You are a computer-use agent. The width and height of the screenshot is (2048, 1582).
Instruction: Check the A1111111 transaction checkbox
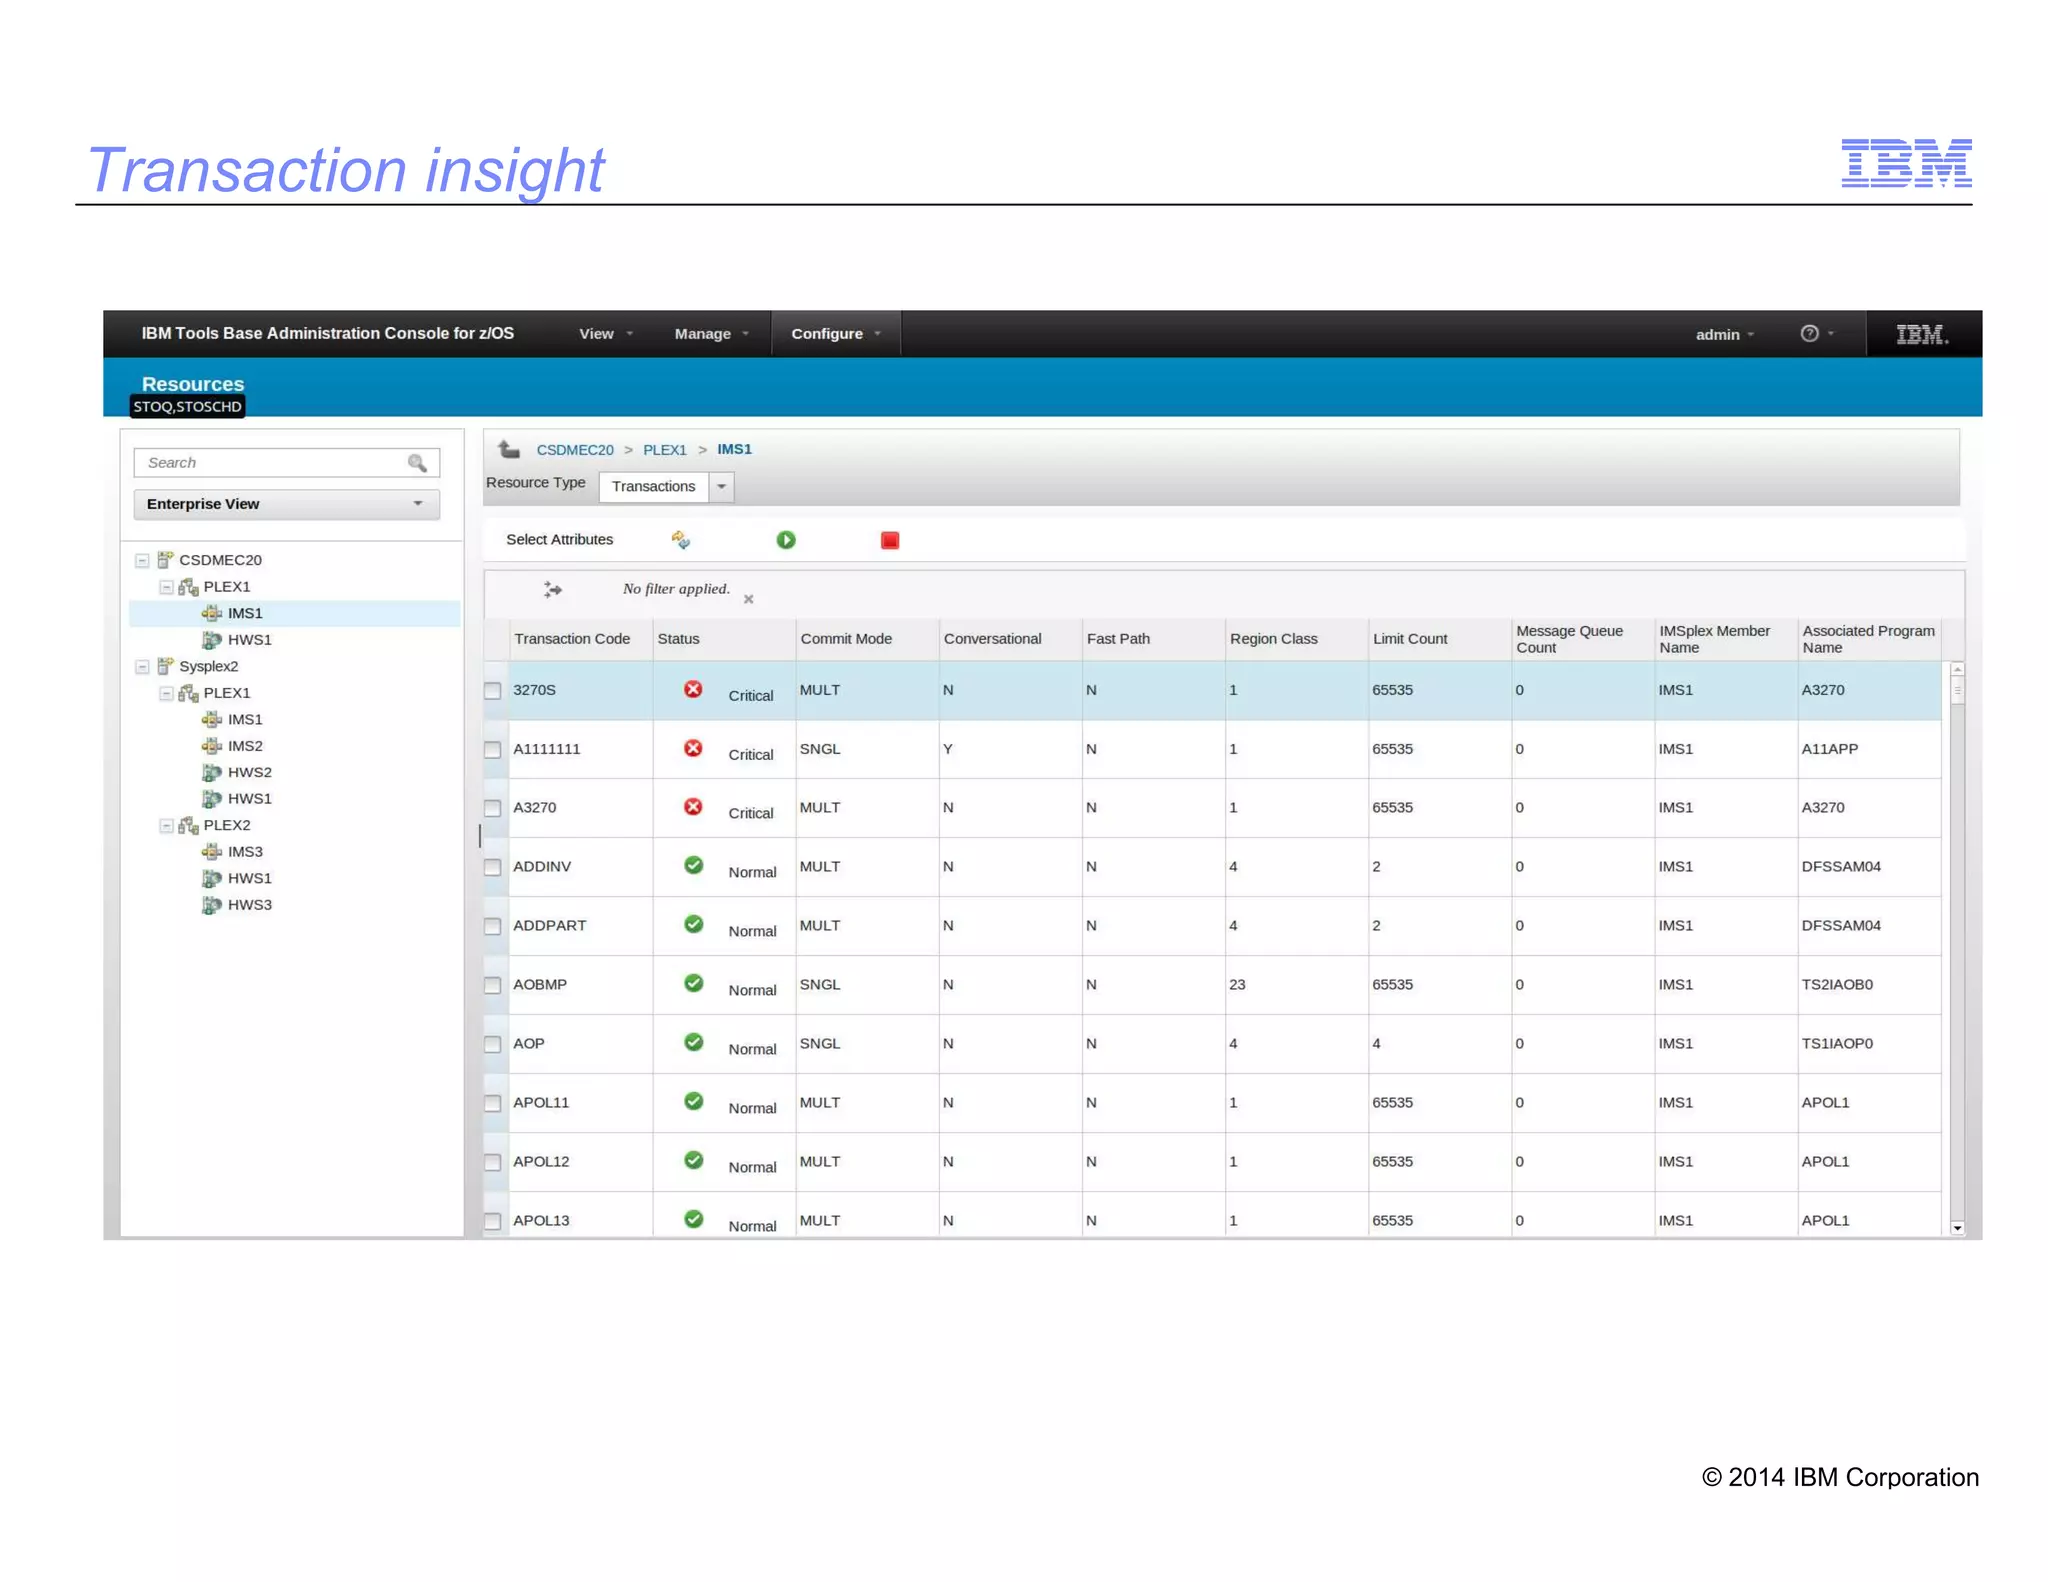click(492, 750)
